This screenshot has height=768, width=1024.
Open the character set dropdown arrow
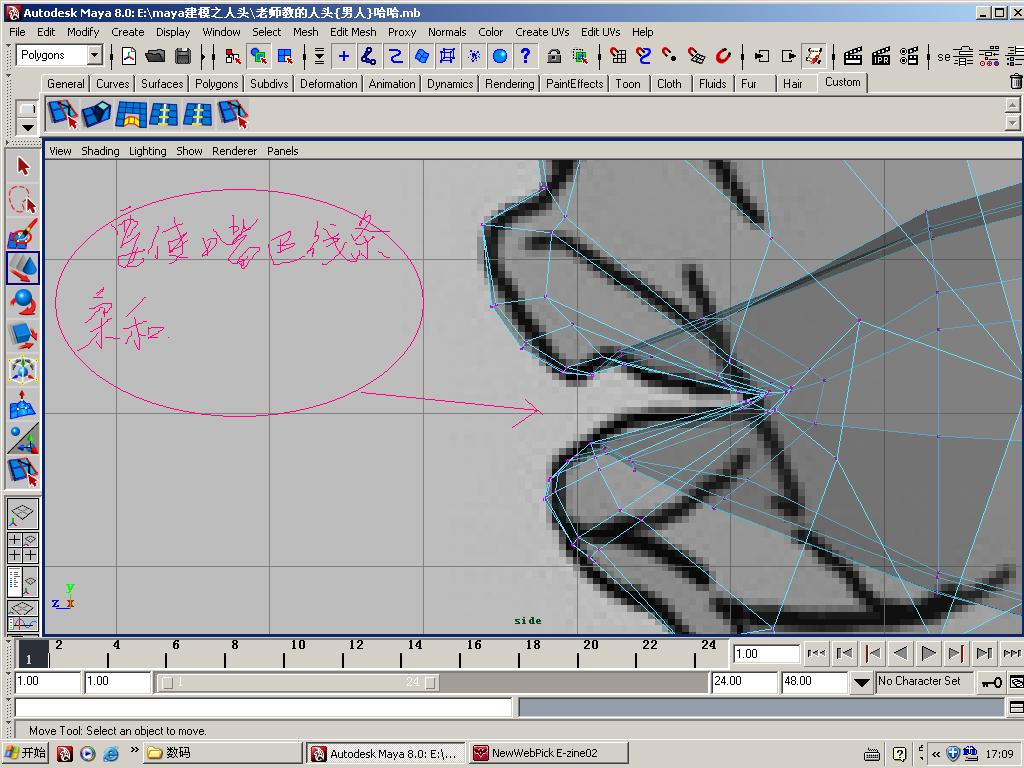click(861, 682)
